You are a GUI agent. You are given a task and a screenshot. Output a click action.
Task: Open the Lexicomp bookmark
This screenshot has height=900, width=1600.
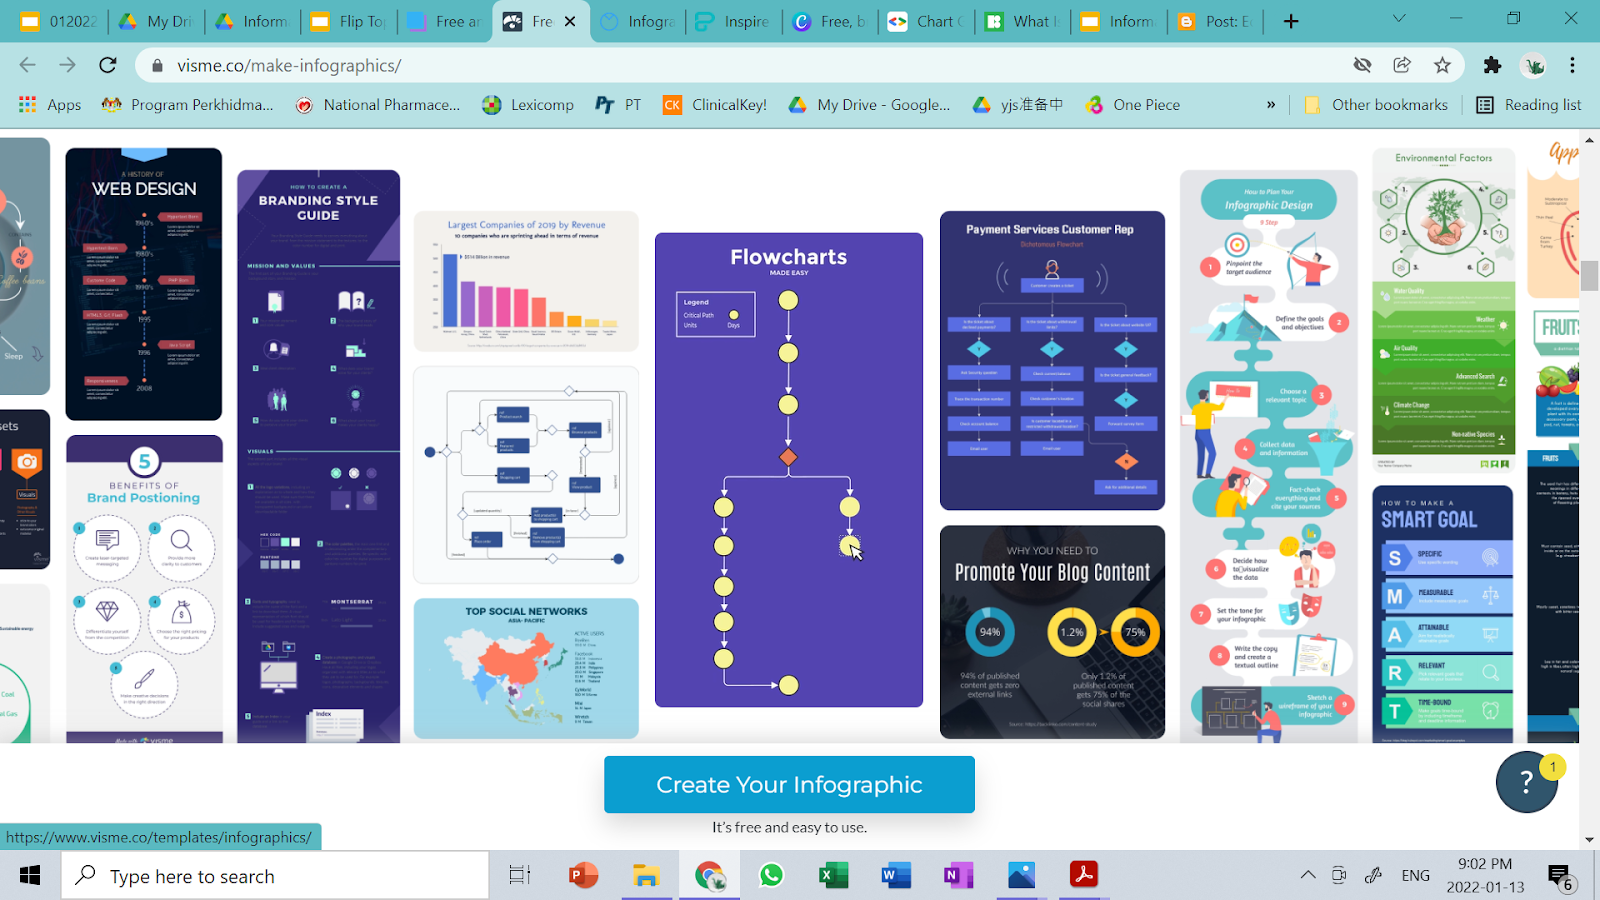(528, 104)
